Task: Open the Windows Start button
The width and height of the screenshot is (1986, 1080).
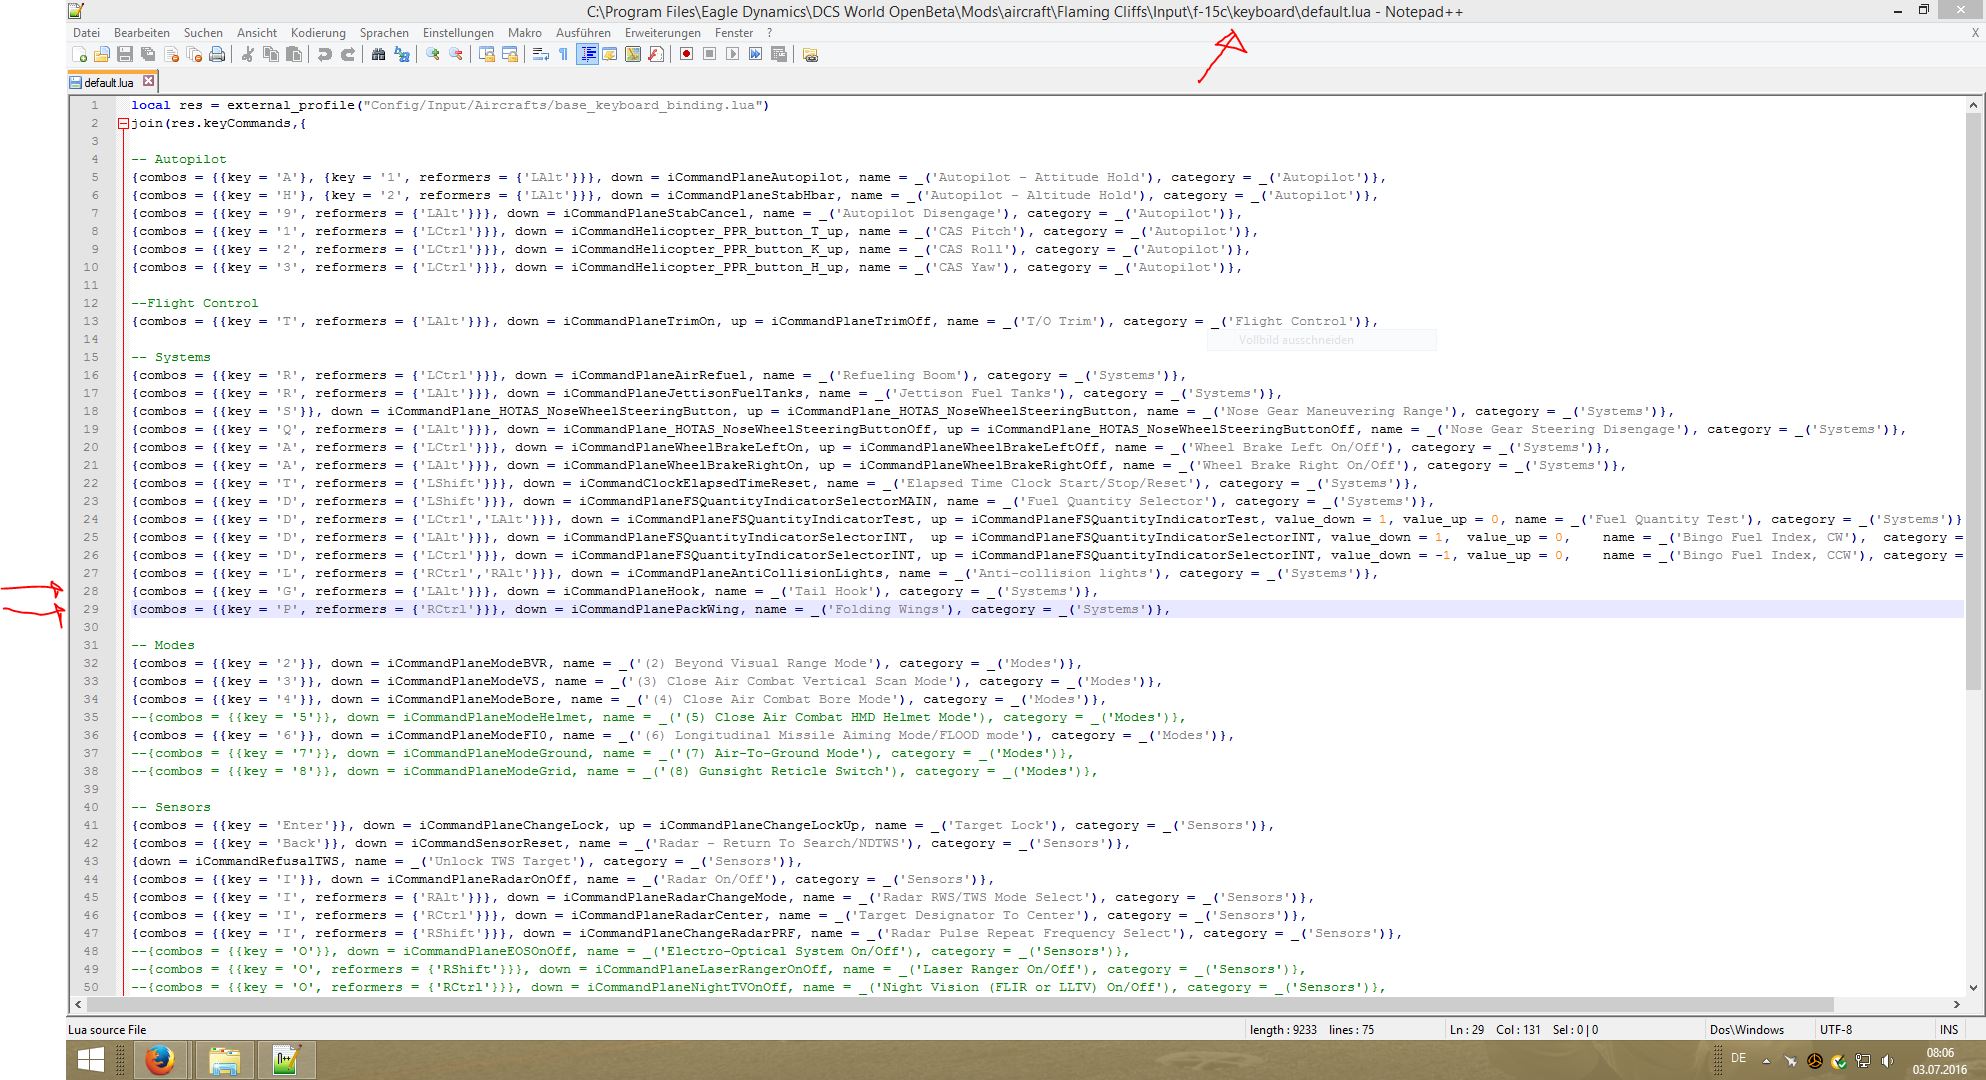Action: point(91,1060)
